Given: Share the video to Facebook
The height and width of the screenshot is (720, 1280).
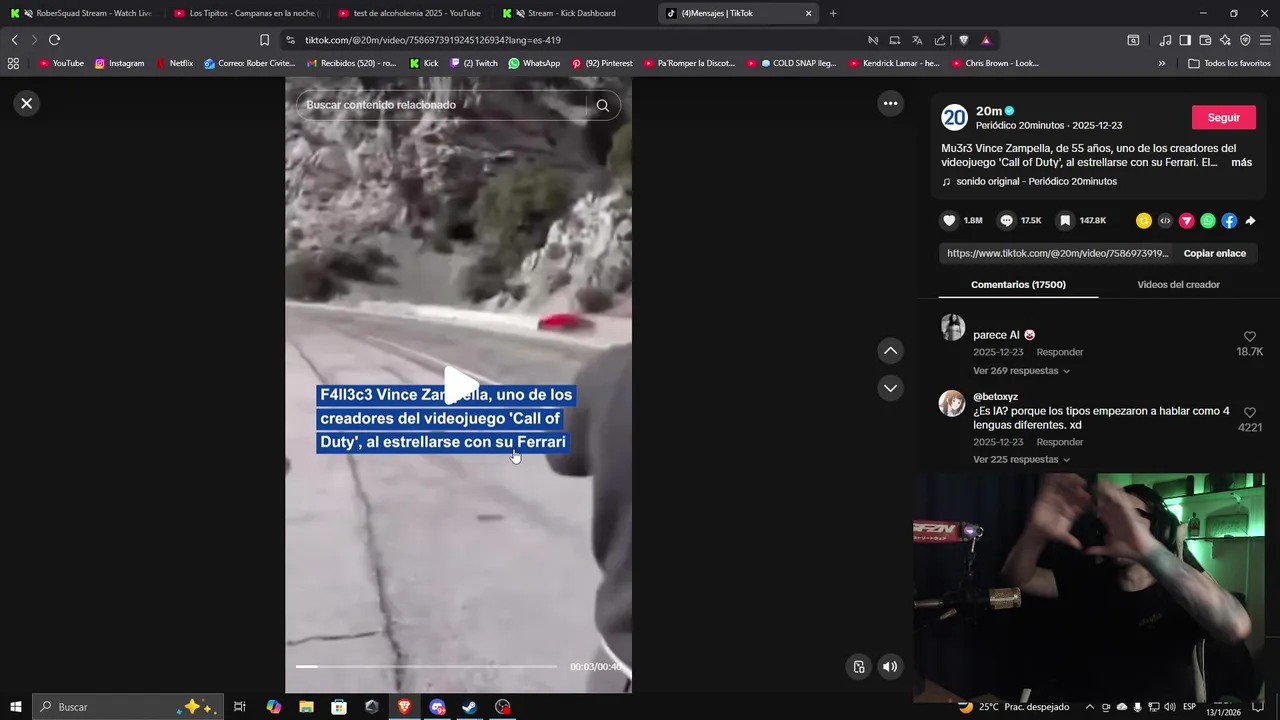Looking at the screenshot, I should click(1229, 220).
